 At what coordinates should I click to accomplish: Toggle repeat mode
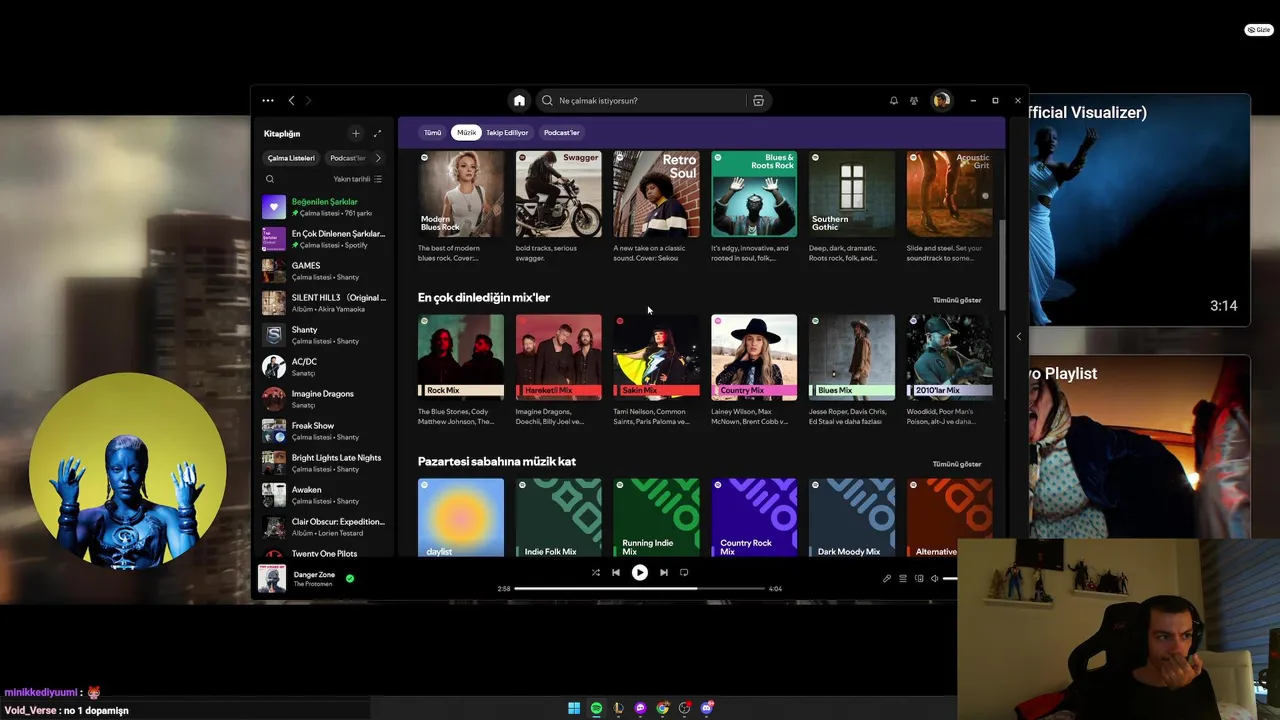point(684,573)
